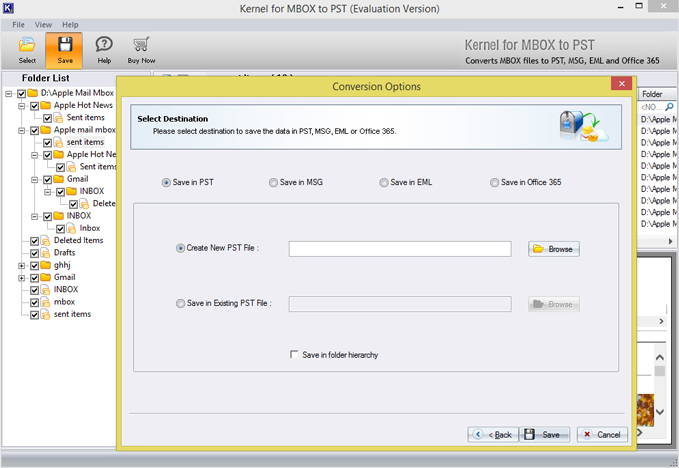Click the Select toolbar icon

tap(27, 50)
